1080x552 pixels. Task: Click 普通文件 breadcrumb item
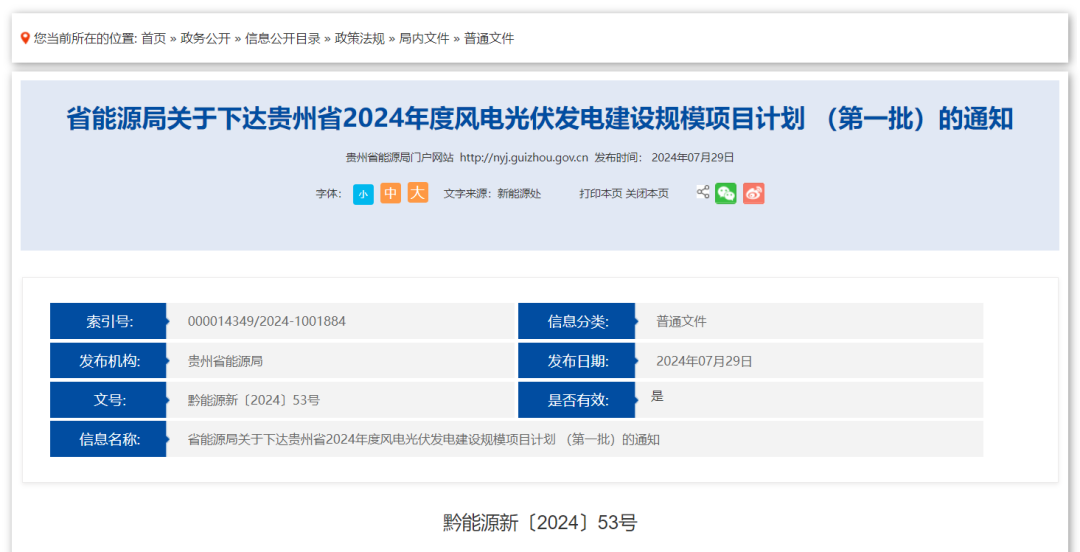pos(489,38)
